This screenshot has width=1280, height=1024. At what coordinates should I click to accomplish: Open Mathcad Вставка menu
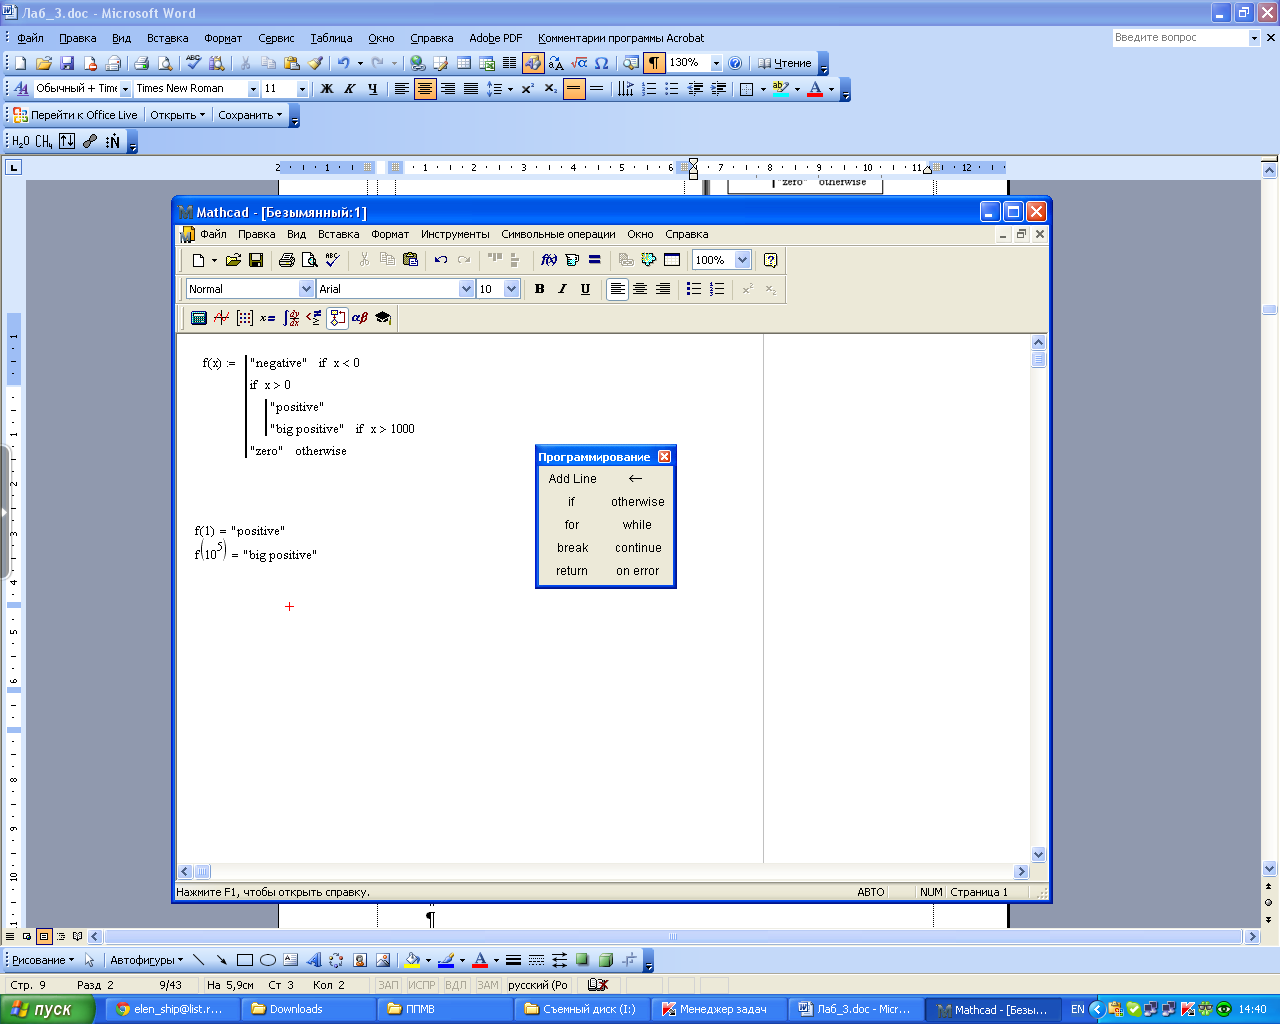click(x=338, y=234)
